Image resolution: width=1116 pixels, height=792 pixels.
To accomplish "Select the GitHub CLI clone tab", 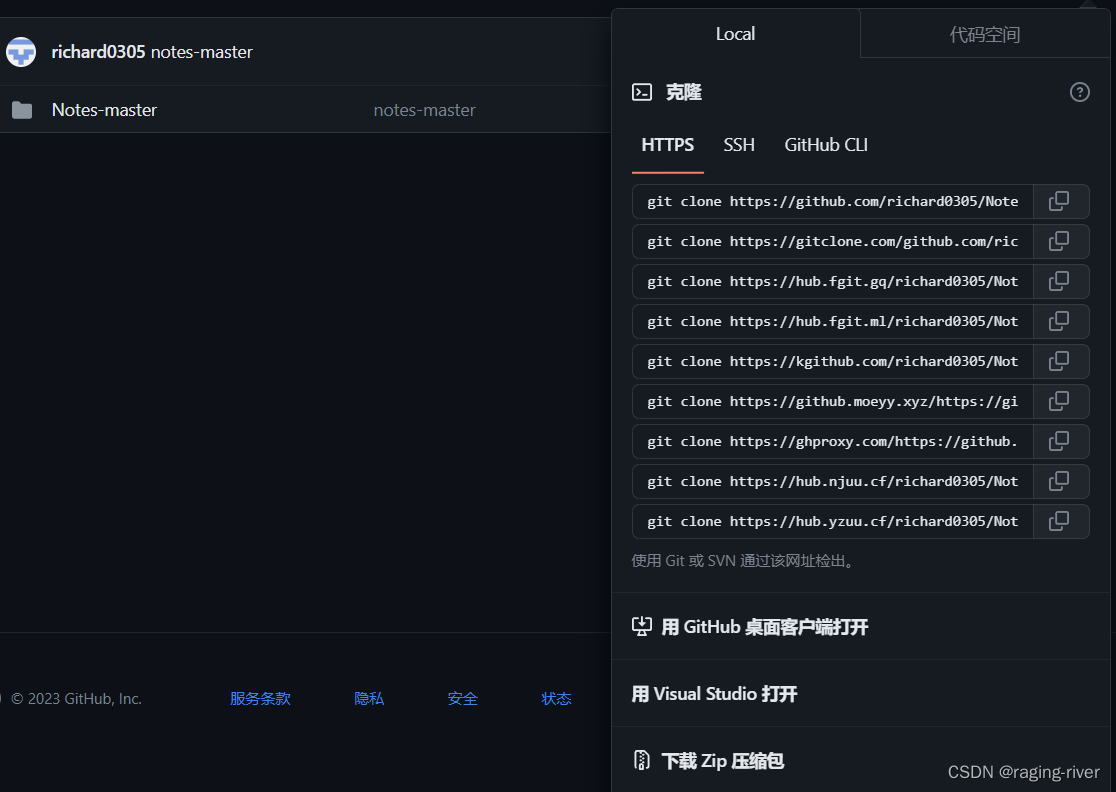I will click(x=826, y=145).
